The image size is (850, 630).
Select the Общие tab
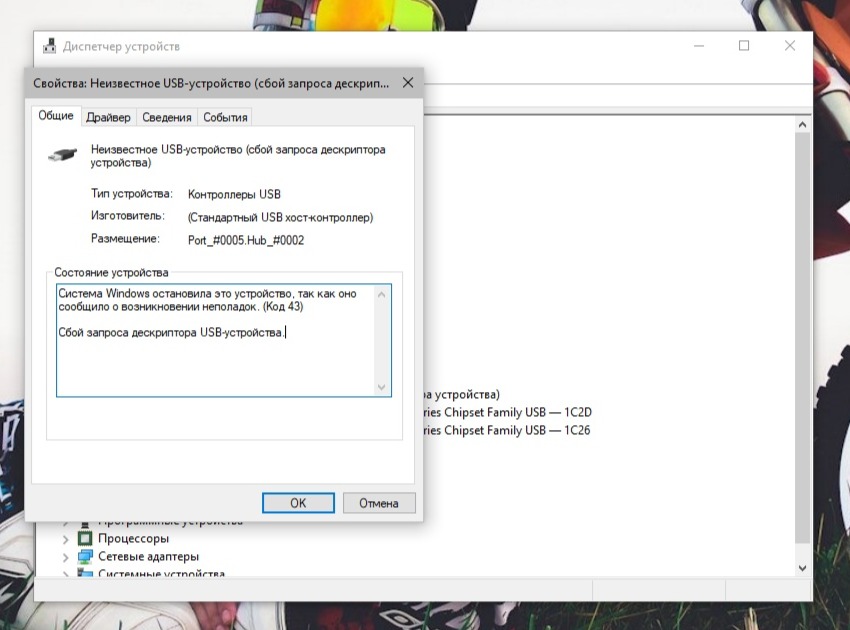tap(56, 115)
